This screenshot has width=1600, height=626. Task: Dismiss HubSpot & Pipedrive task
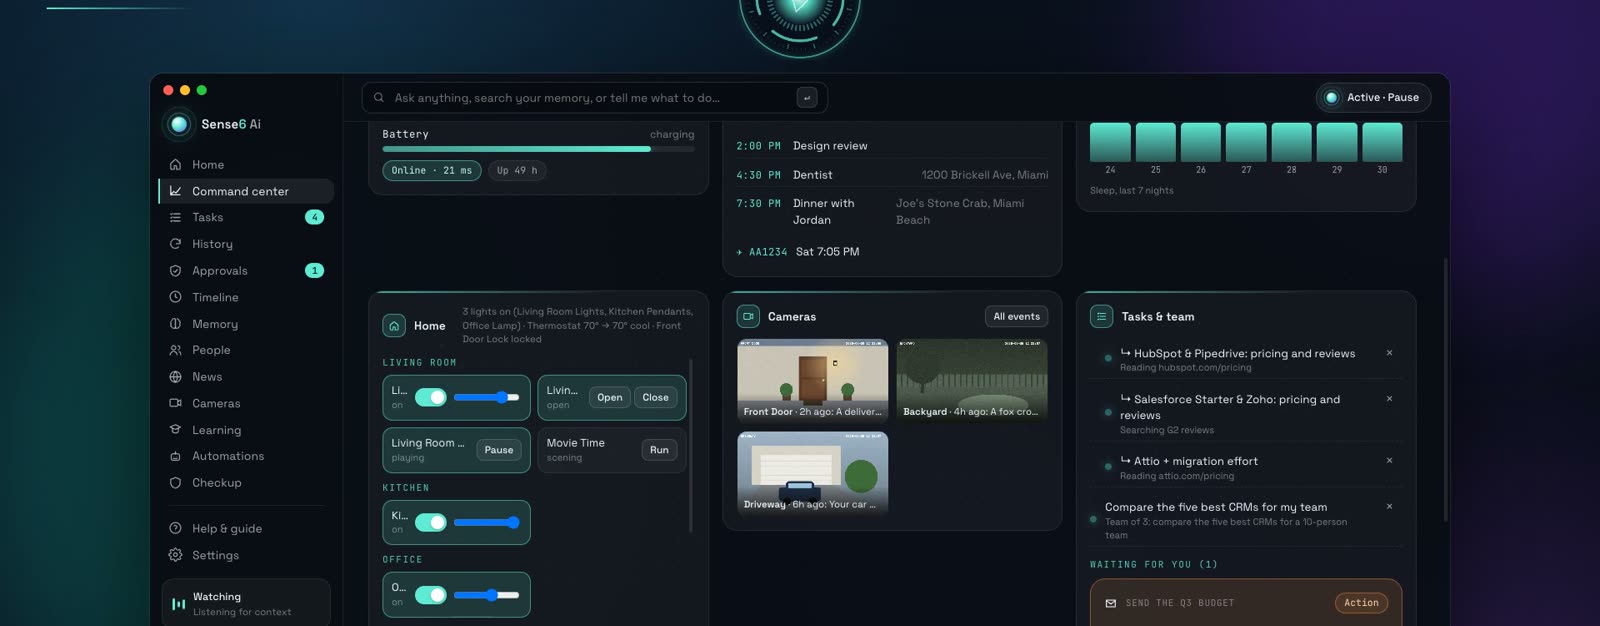tap(1389, 353)
